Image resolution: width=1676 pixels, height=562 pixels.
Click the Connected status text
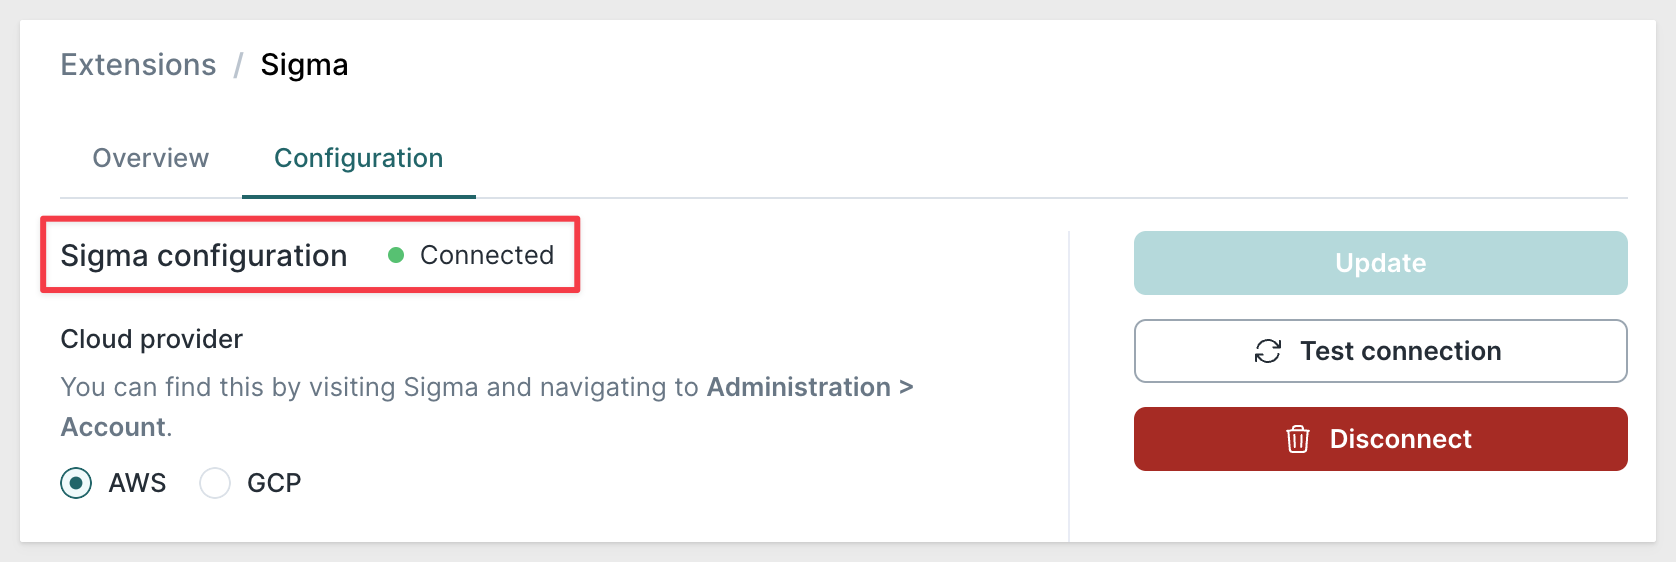click(487, 255)
